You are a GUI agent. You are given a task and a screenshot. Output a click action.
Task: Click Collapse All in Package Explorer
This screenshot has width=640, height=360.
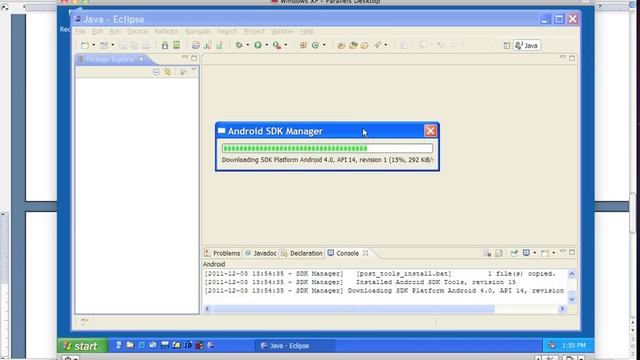156,72
